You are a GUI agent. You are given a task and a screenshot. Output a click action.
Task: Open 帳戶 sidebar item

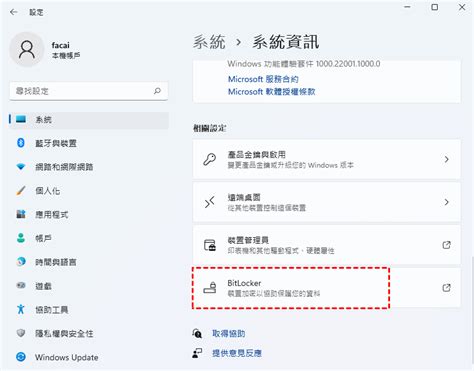pyautogui.click(x=89, y=238)
